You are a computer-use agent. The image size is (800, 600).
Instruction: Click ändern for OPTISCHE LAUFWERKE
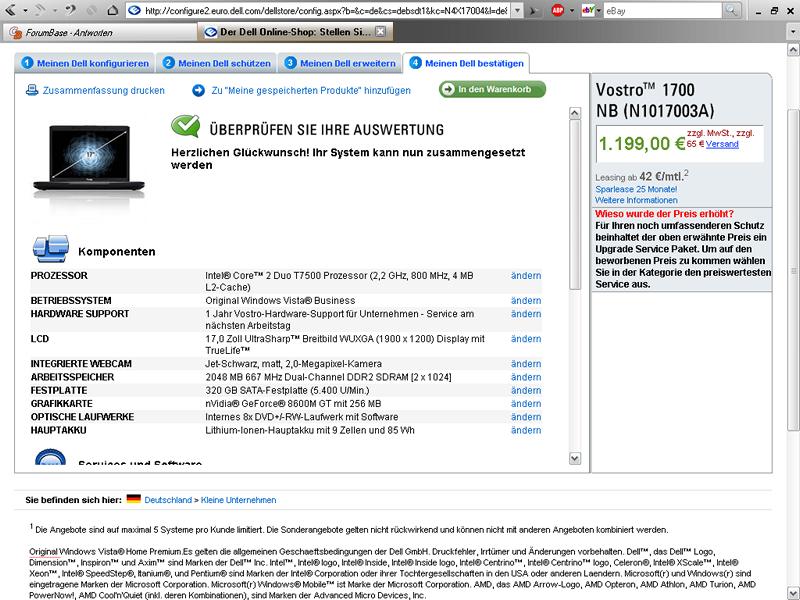point(526,417)
